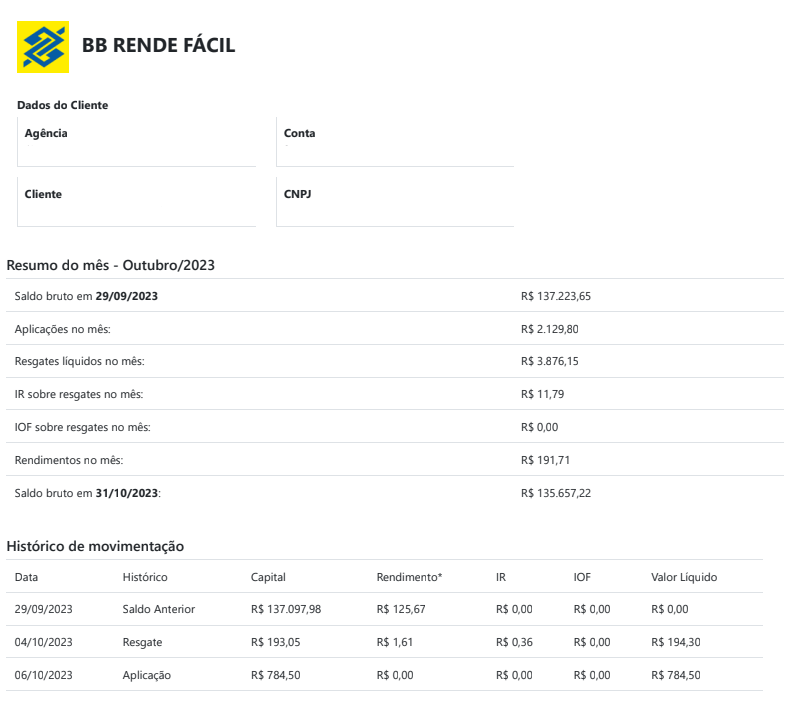Select the 06/10/2023 Aplicação transaction
Viewport: 788px width, 708px height.
384,675
